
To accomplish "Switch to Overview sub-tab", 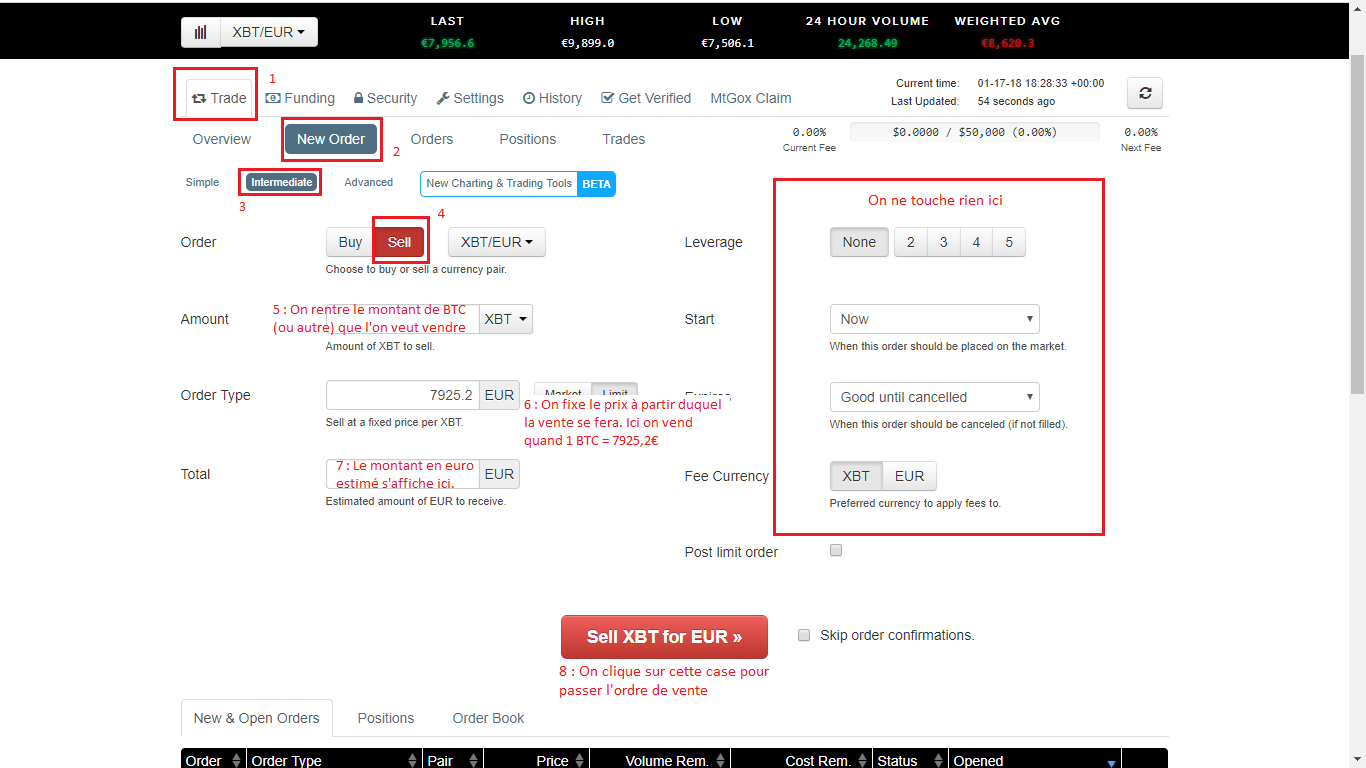I will point(222,139).
